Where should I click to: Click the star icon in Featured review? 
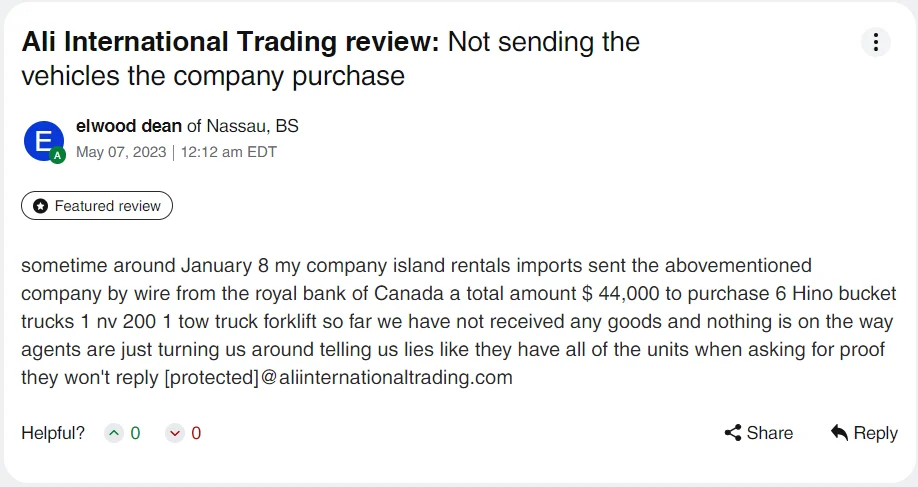click(x=40, y=206)
